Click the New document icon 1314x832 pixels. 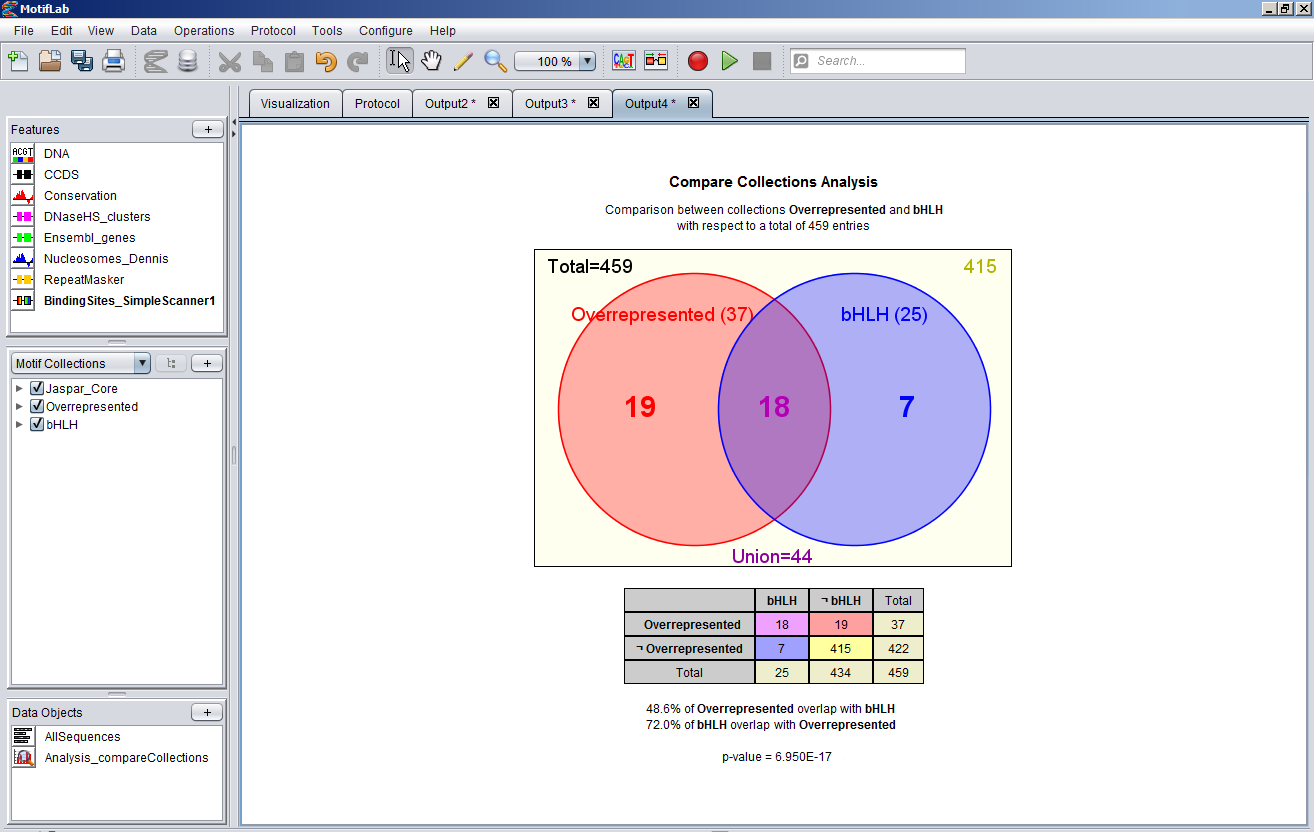(18, 61)
